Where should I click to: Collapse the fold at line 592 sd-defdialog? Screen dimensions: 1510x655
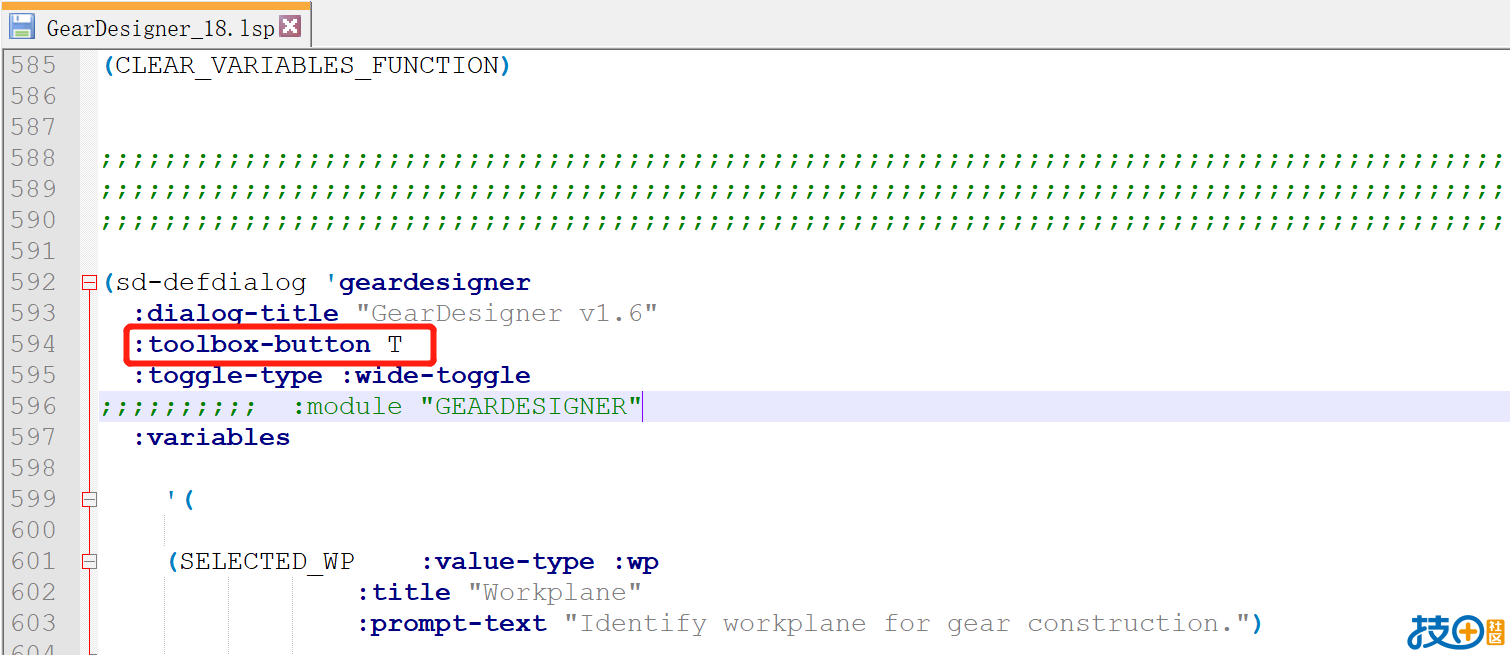coord(89,283)
